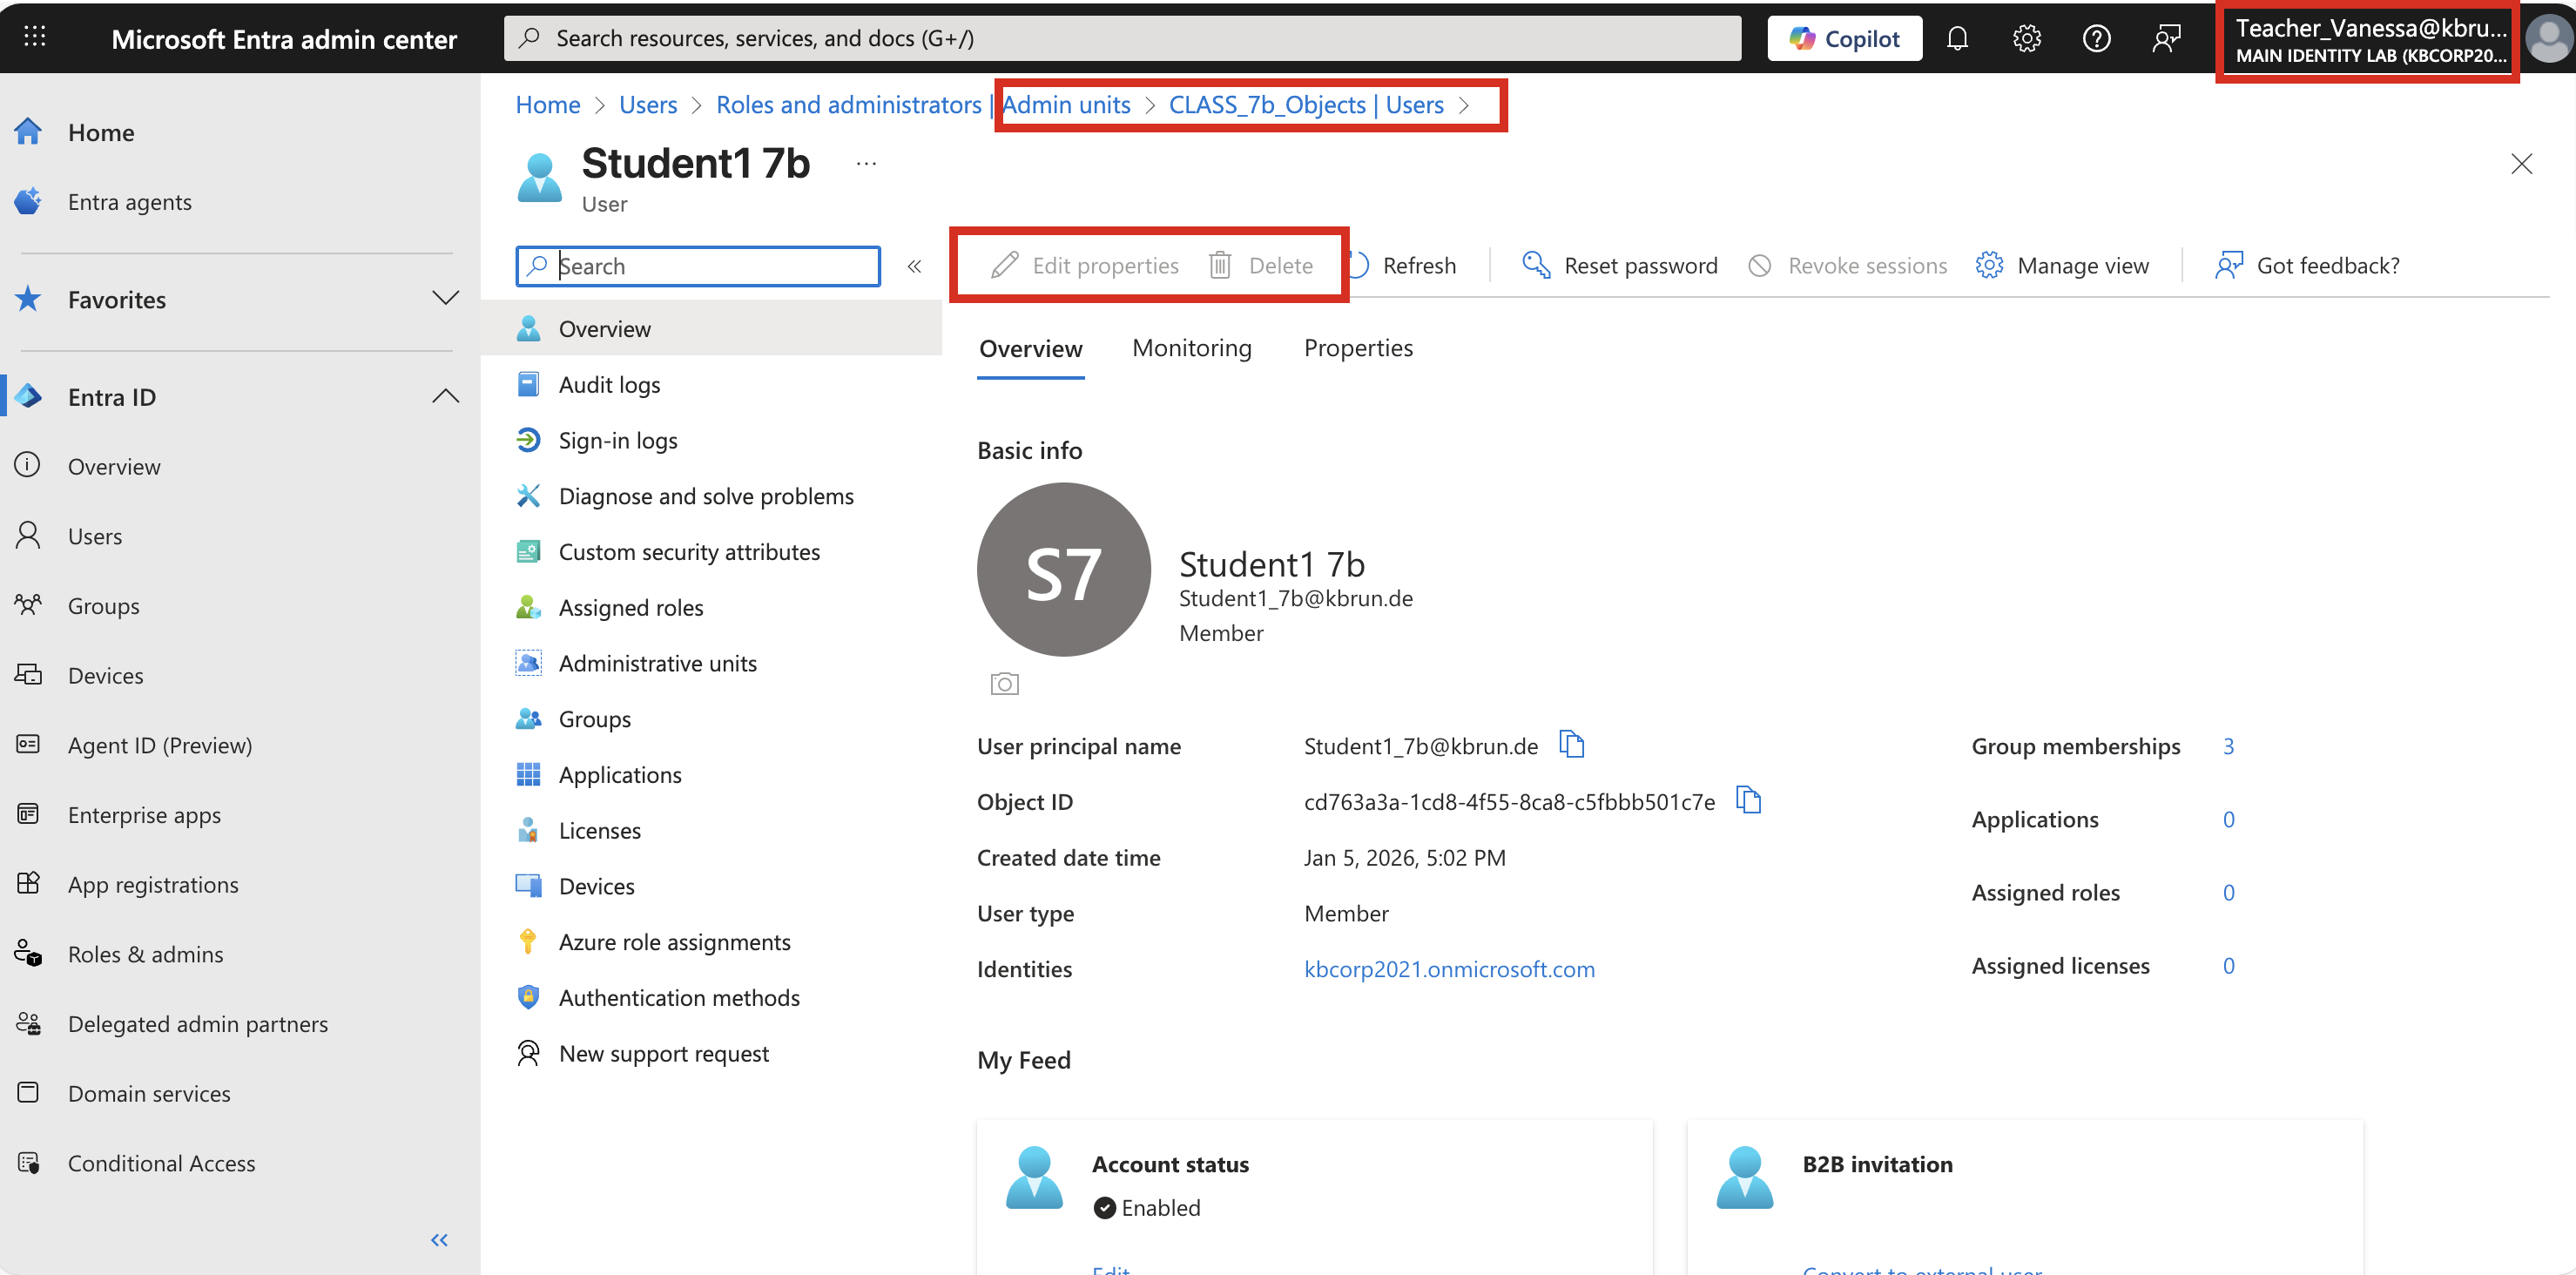The image size is (2576, 1275).
Task: Open Sign-in logs menu item
Action: [x=617, y=441]
